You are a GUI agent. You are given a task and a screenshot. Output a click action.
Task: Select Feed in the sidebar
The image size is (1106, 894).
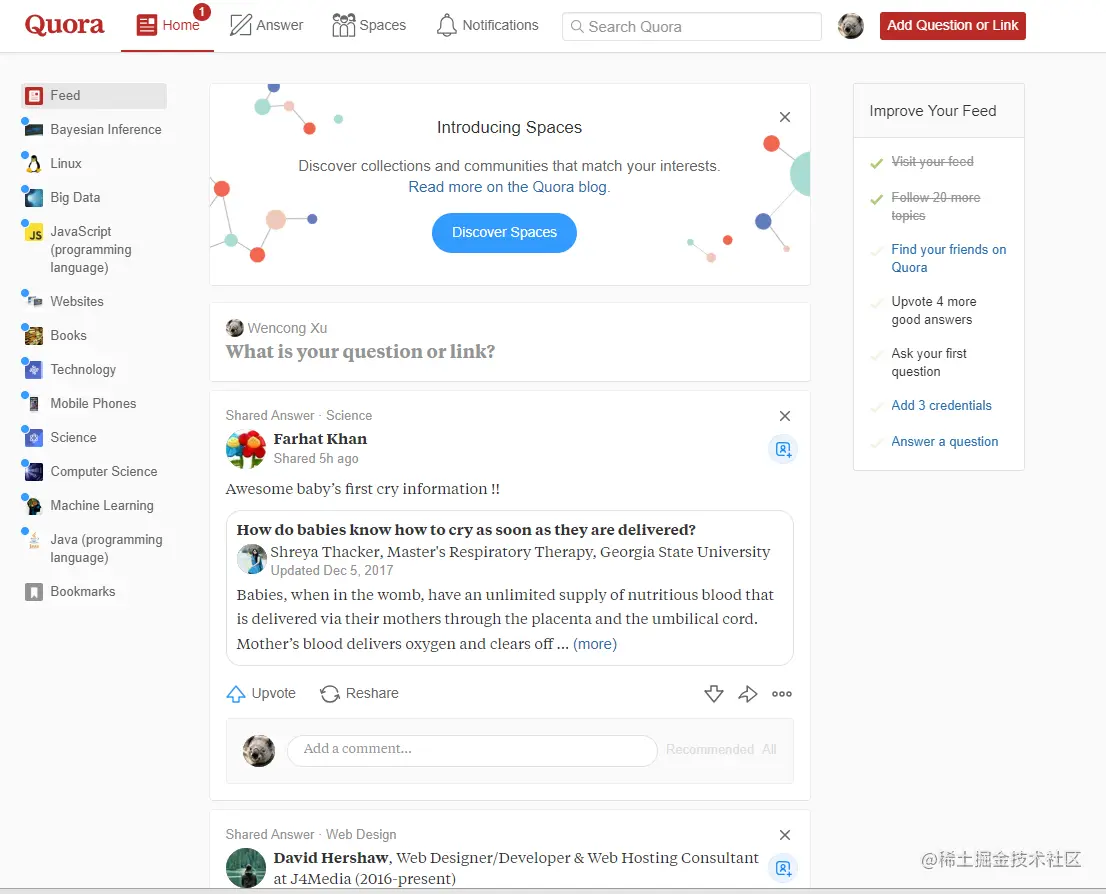tap(94, 95)
